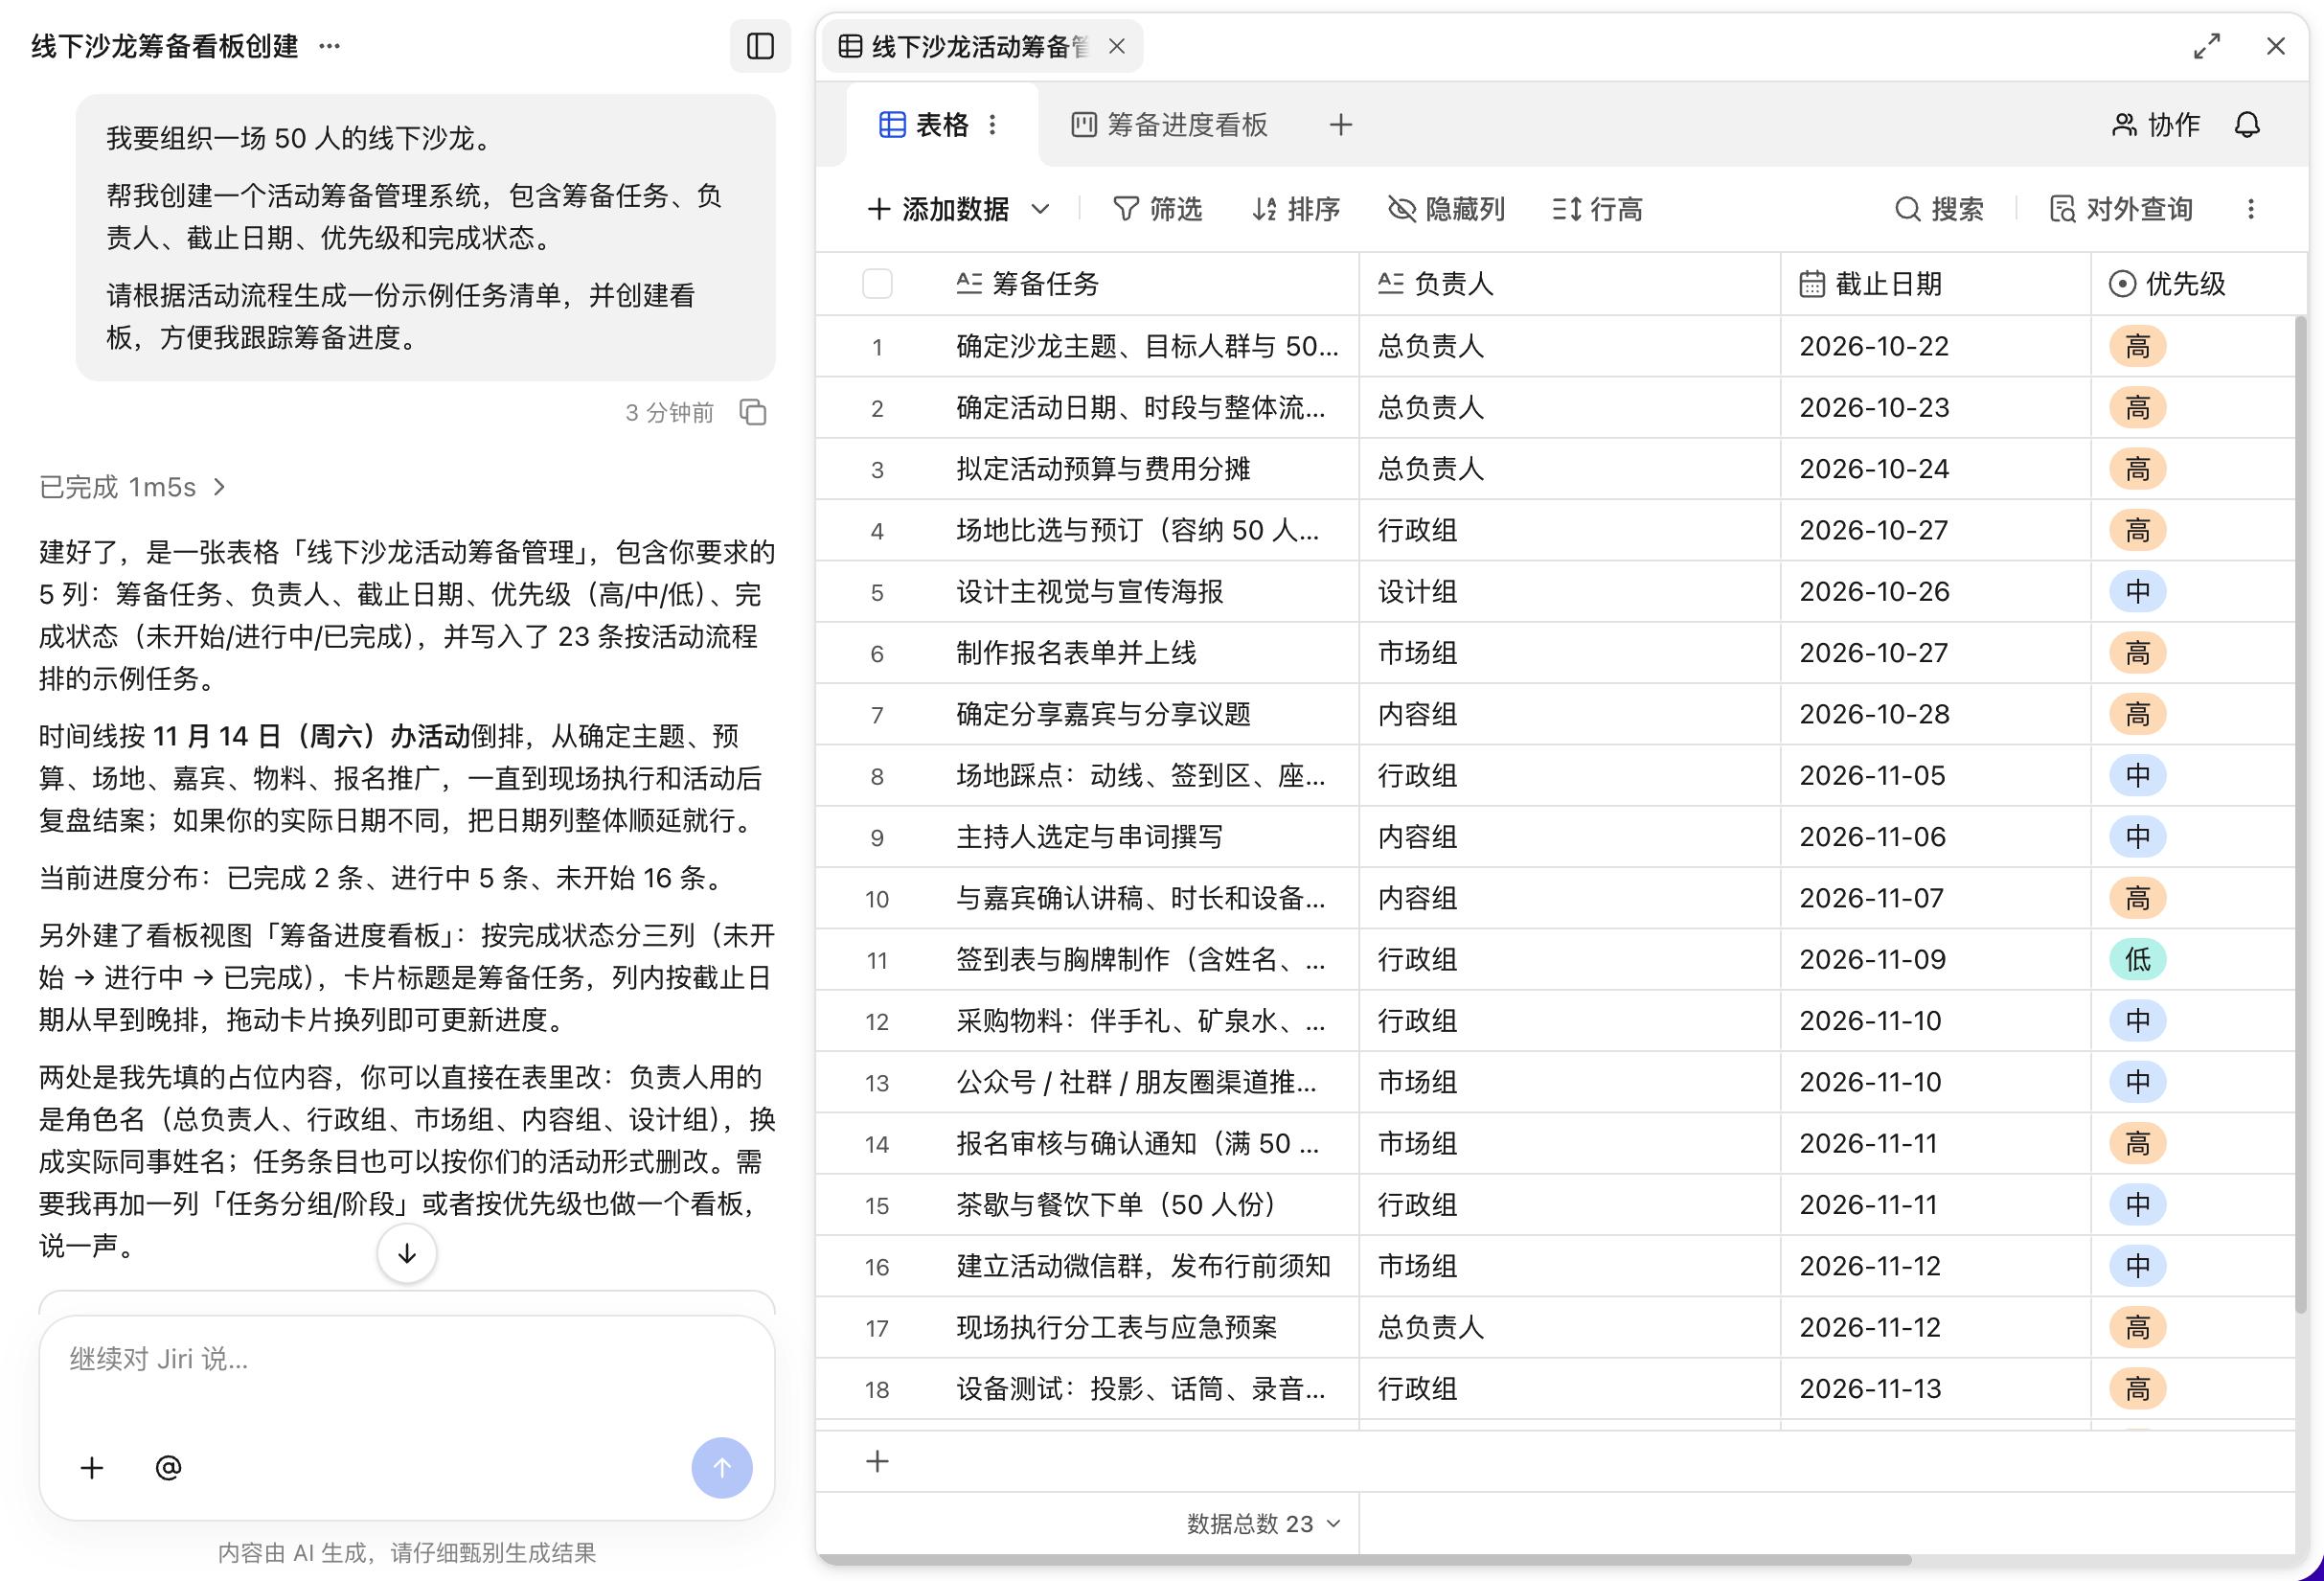Open 行高 row height tool
The image size is (2324, 1581).
(1598, 208)
